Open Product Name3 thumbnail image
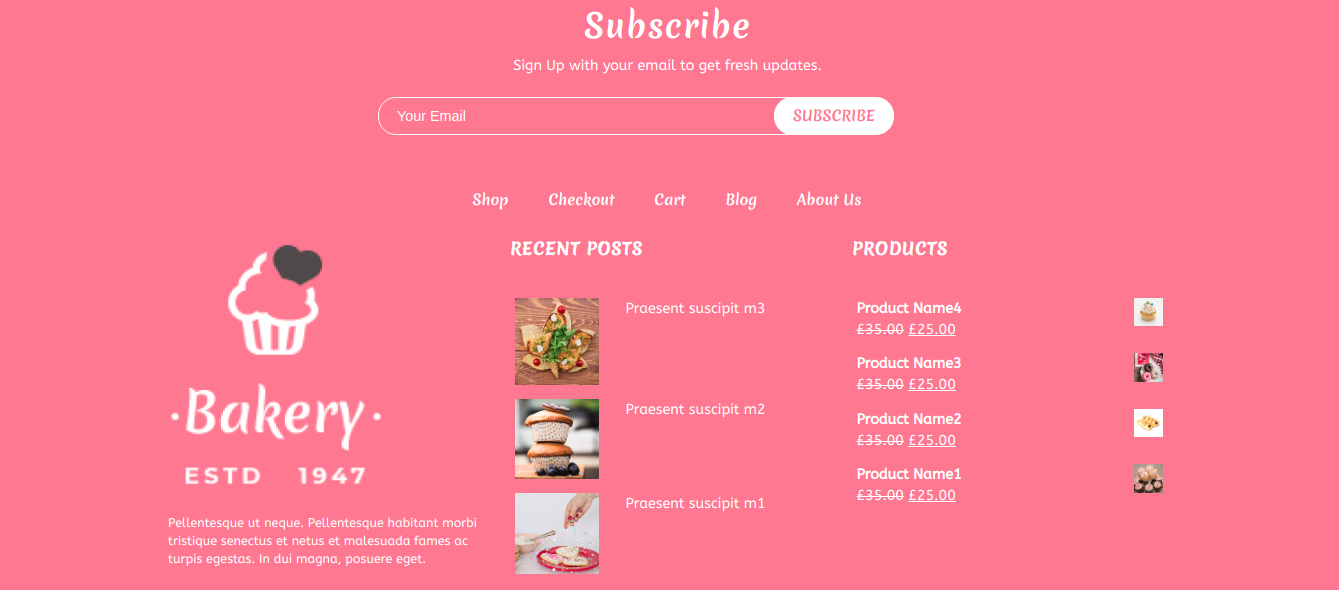The width and height of the screenshot is (1339, 590). pyautogui.click(x=1148, y=367)
